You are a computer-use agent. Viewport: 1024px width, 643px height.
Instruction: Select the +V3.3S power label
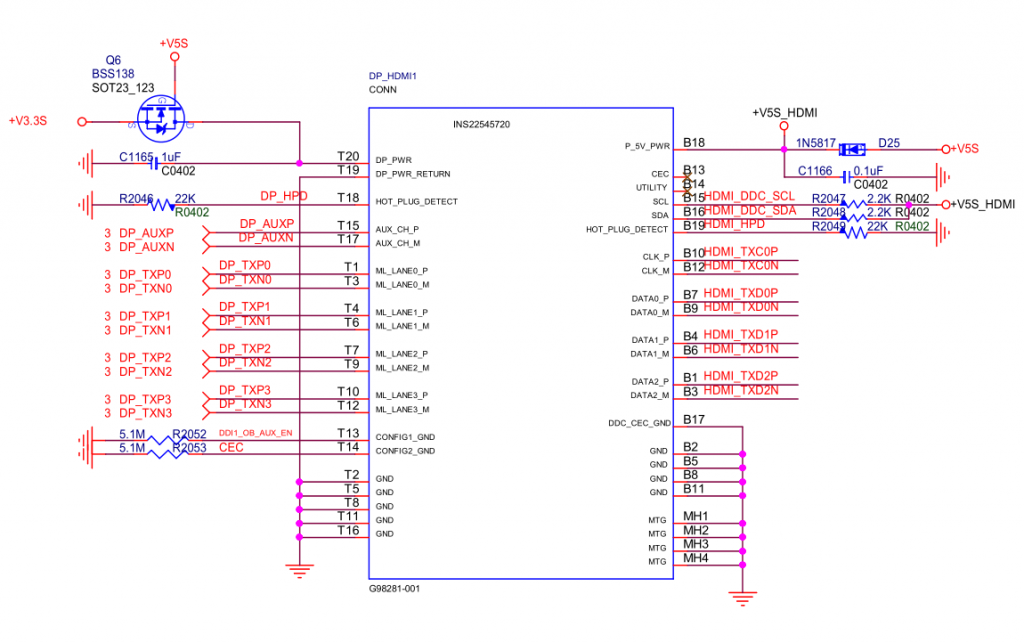(x=28, y=121)
